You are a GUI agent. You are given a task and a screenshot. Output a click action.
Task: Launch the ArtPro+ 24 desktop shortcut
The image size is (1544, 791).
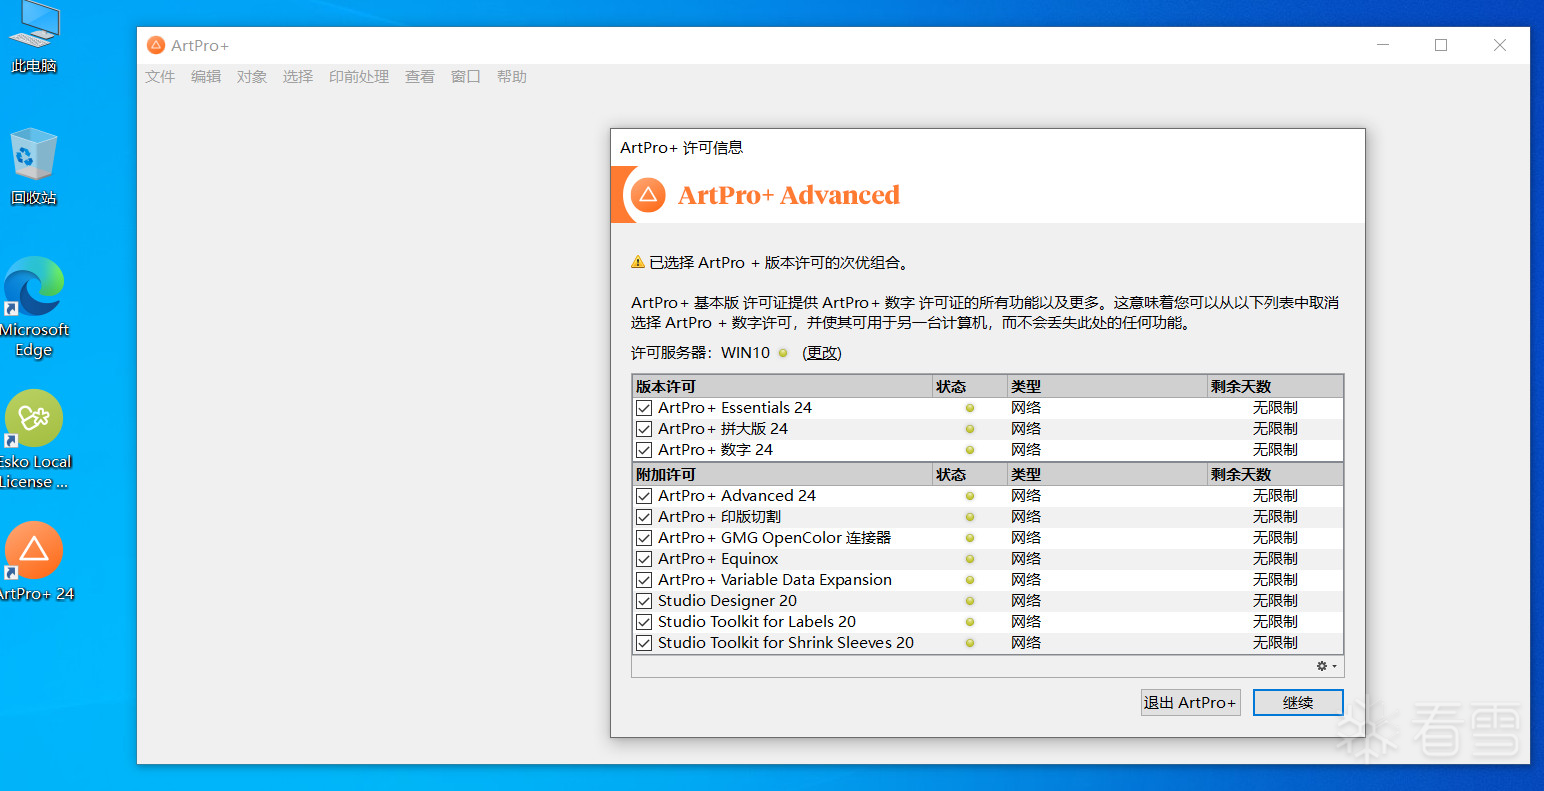(34, 561)
